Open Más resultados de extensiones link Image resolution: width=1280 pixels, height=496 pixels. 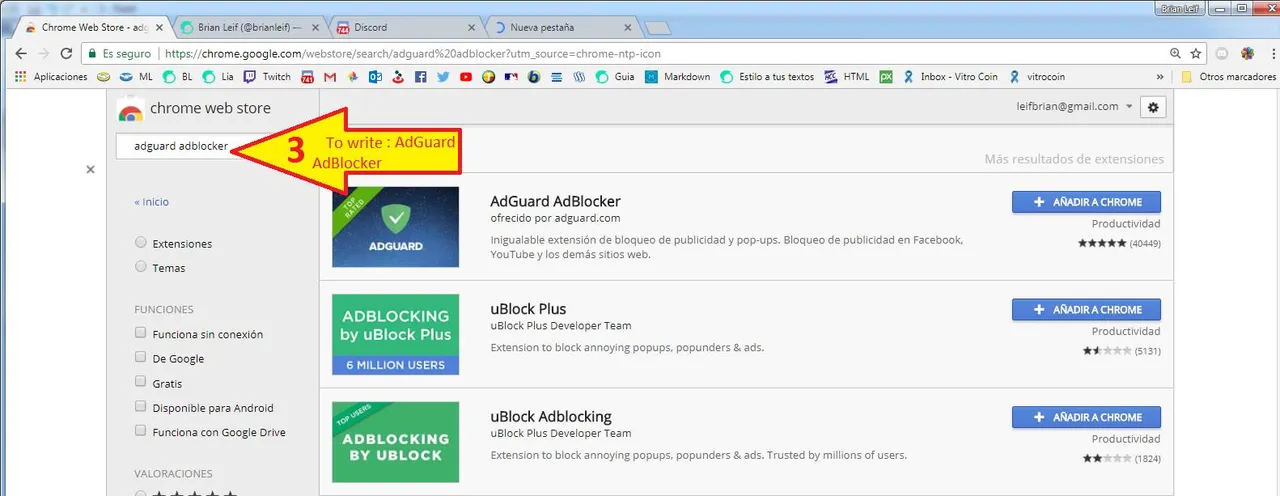tap(1074, 159)
